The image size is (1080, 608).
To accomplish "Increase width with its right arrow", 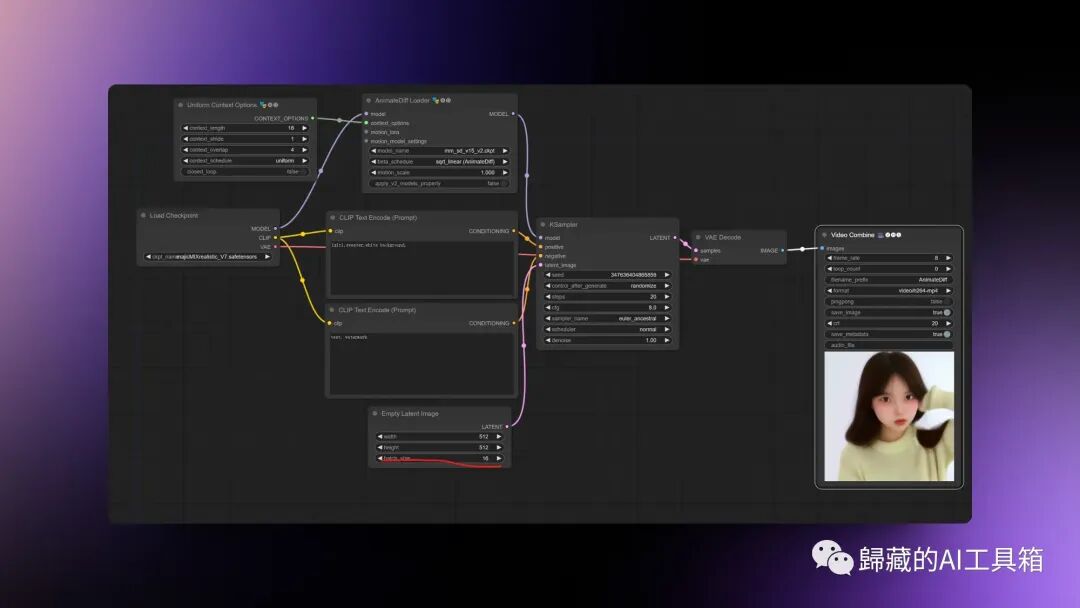I will 499,437.
